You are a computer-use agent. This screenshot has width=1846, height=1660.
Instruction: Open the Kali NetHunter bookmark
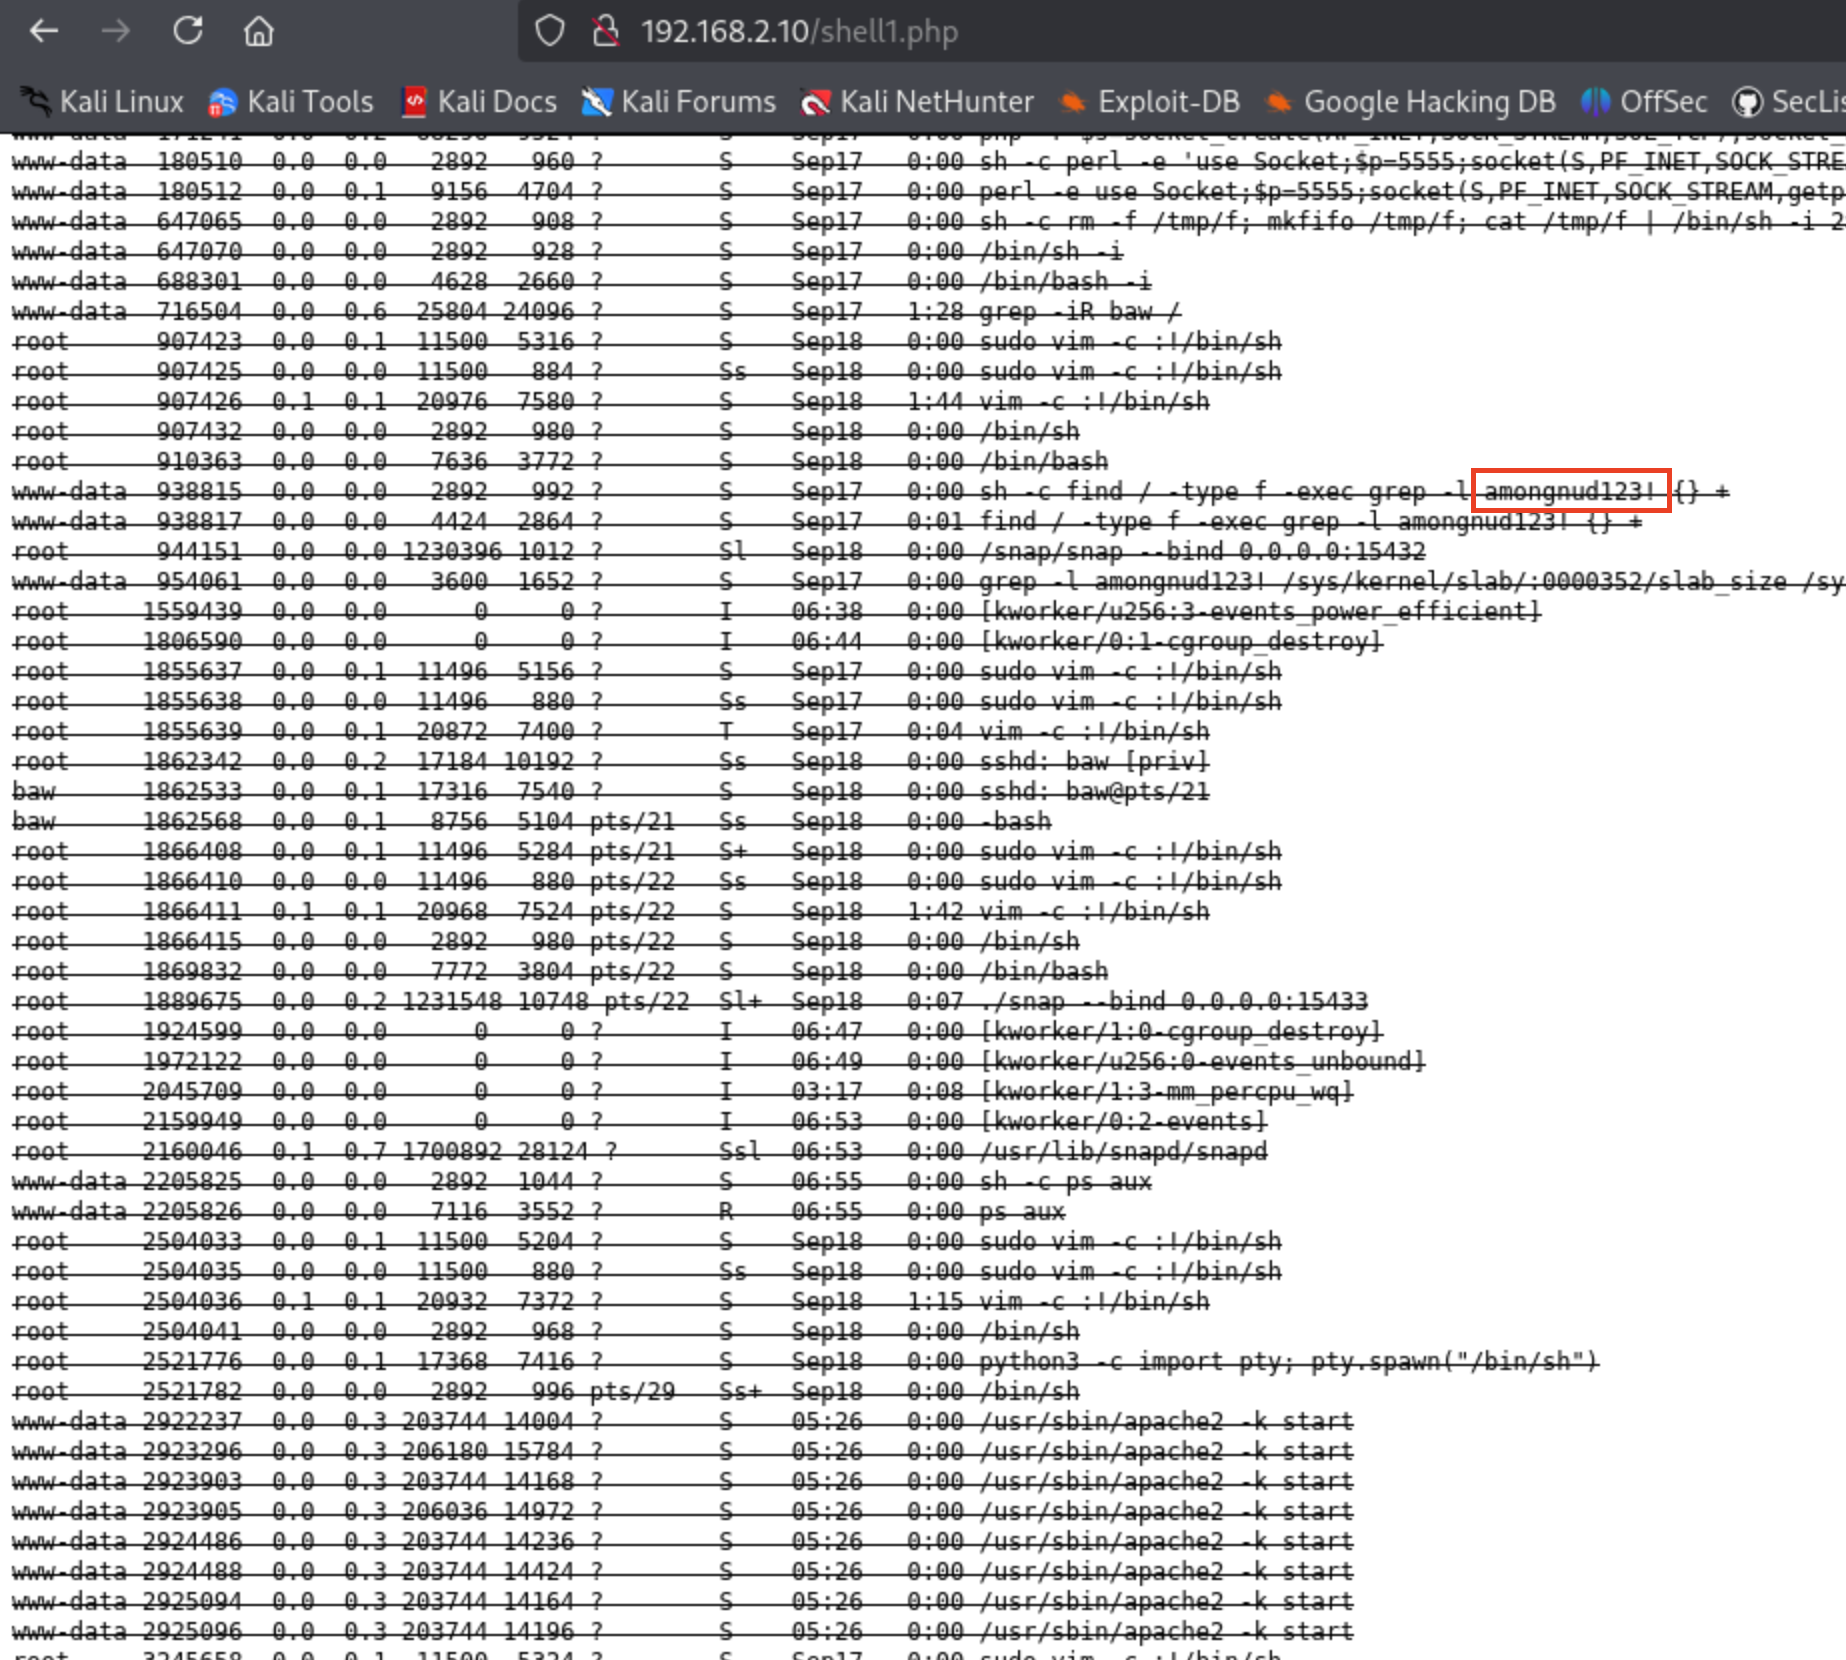point(917,102)
